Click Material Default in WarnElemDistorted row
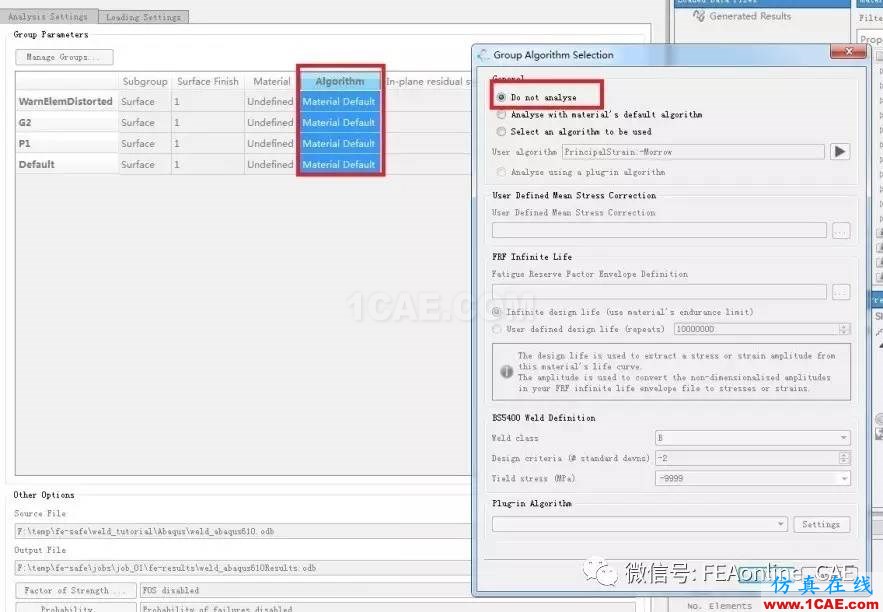Screen dimensions: 883x612 pos(339,101)
